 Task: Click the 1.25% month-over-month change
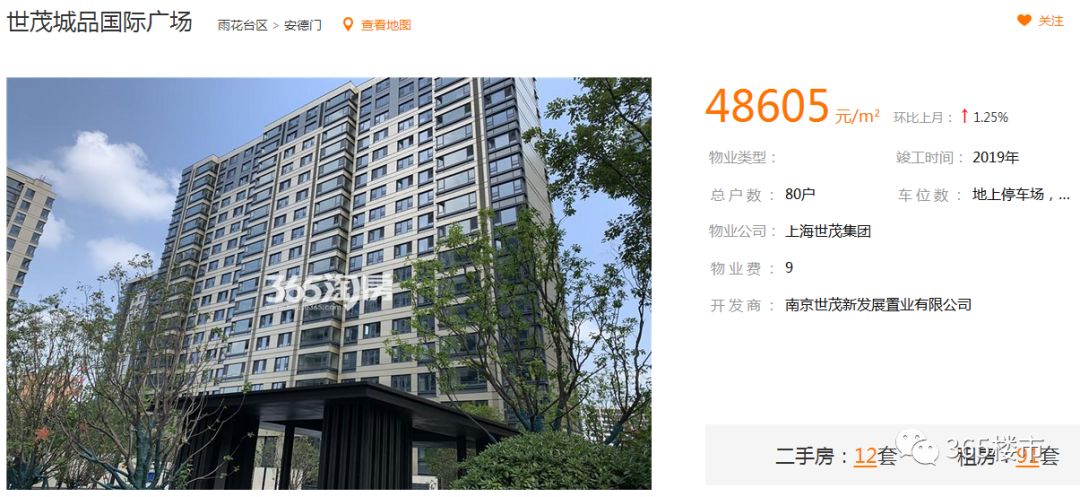click(x=990, y=118)
